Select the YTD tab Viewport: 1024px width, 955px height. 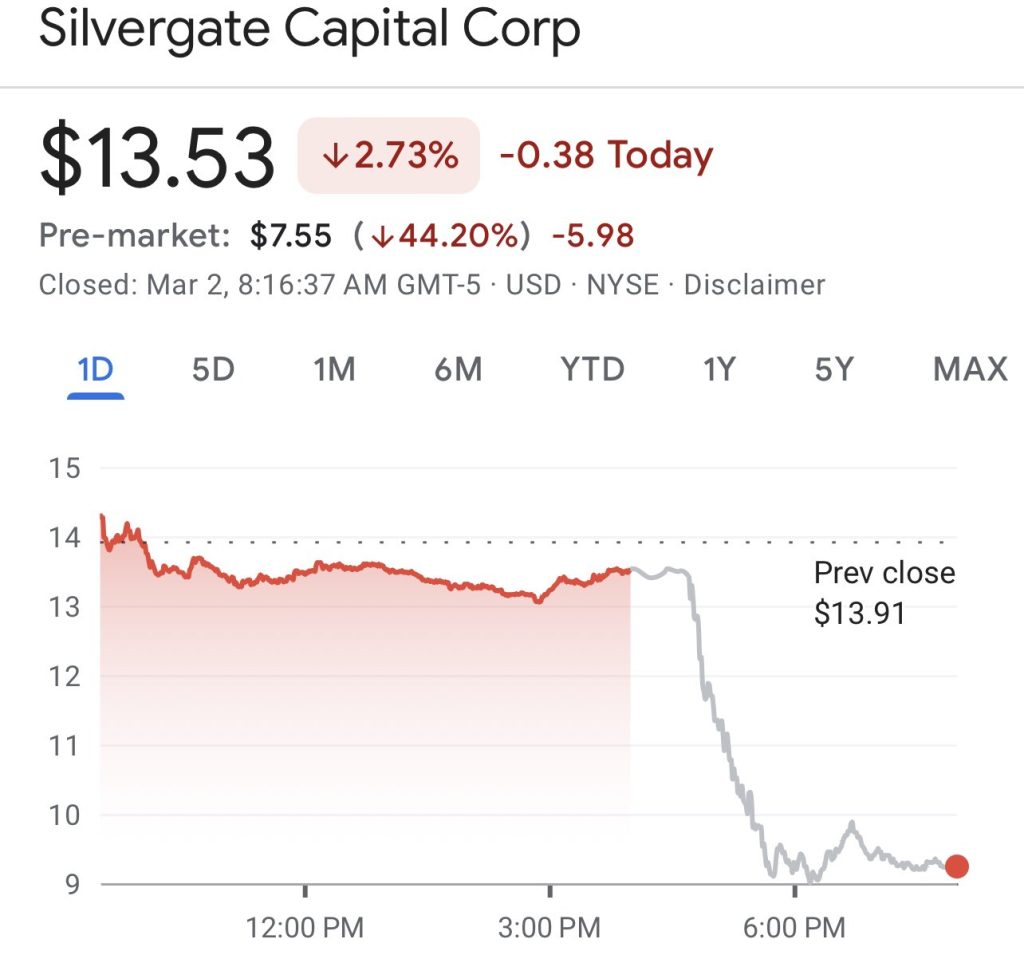coord(592,370)
